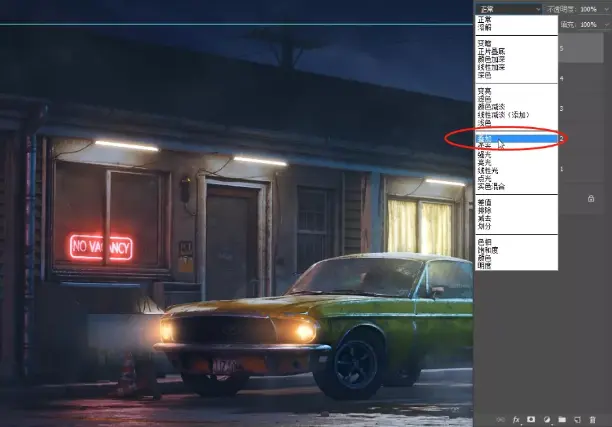Open the fill percentage dropdown arrow
The image size is (612, 427).
coord(606,25)
